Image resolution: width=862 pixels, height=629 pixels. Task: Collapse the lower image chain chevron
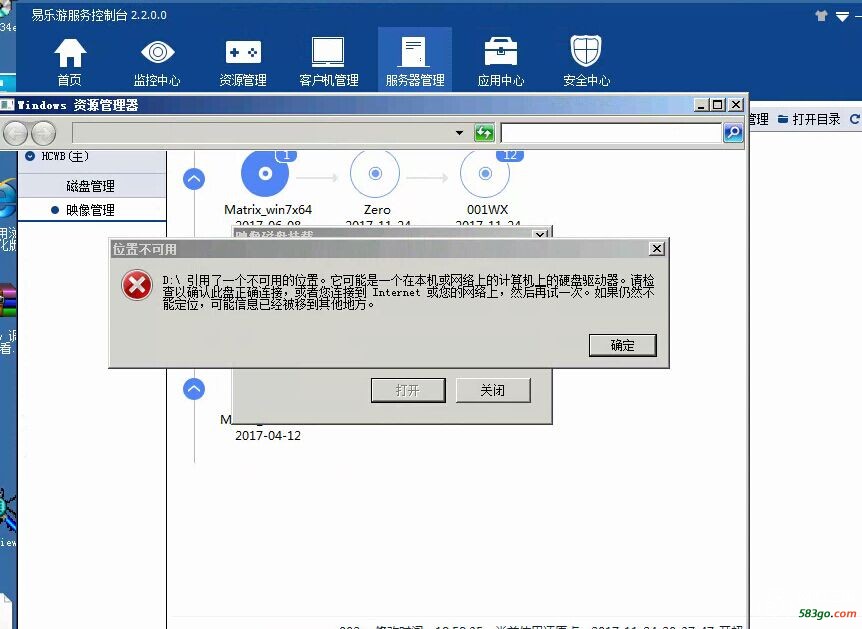[194, 389]
